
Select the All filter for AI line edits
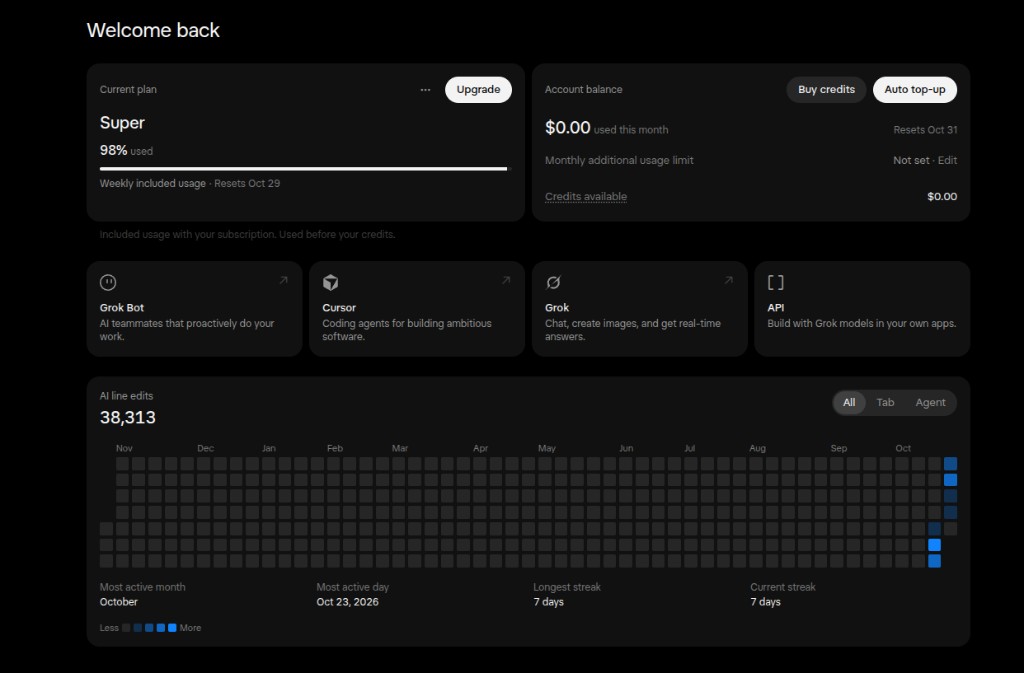849,403
